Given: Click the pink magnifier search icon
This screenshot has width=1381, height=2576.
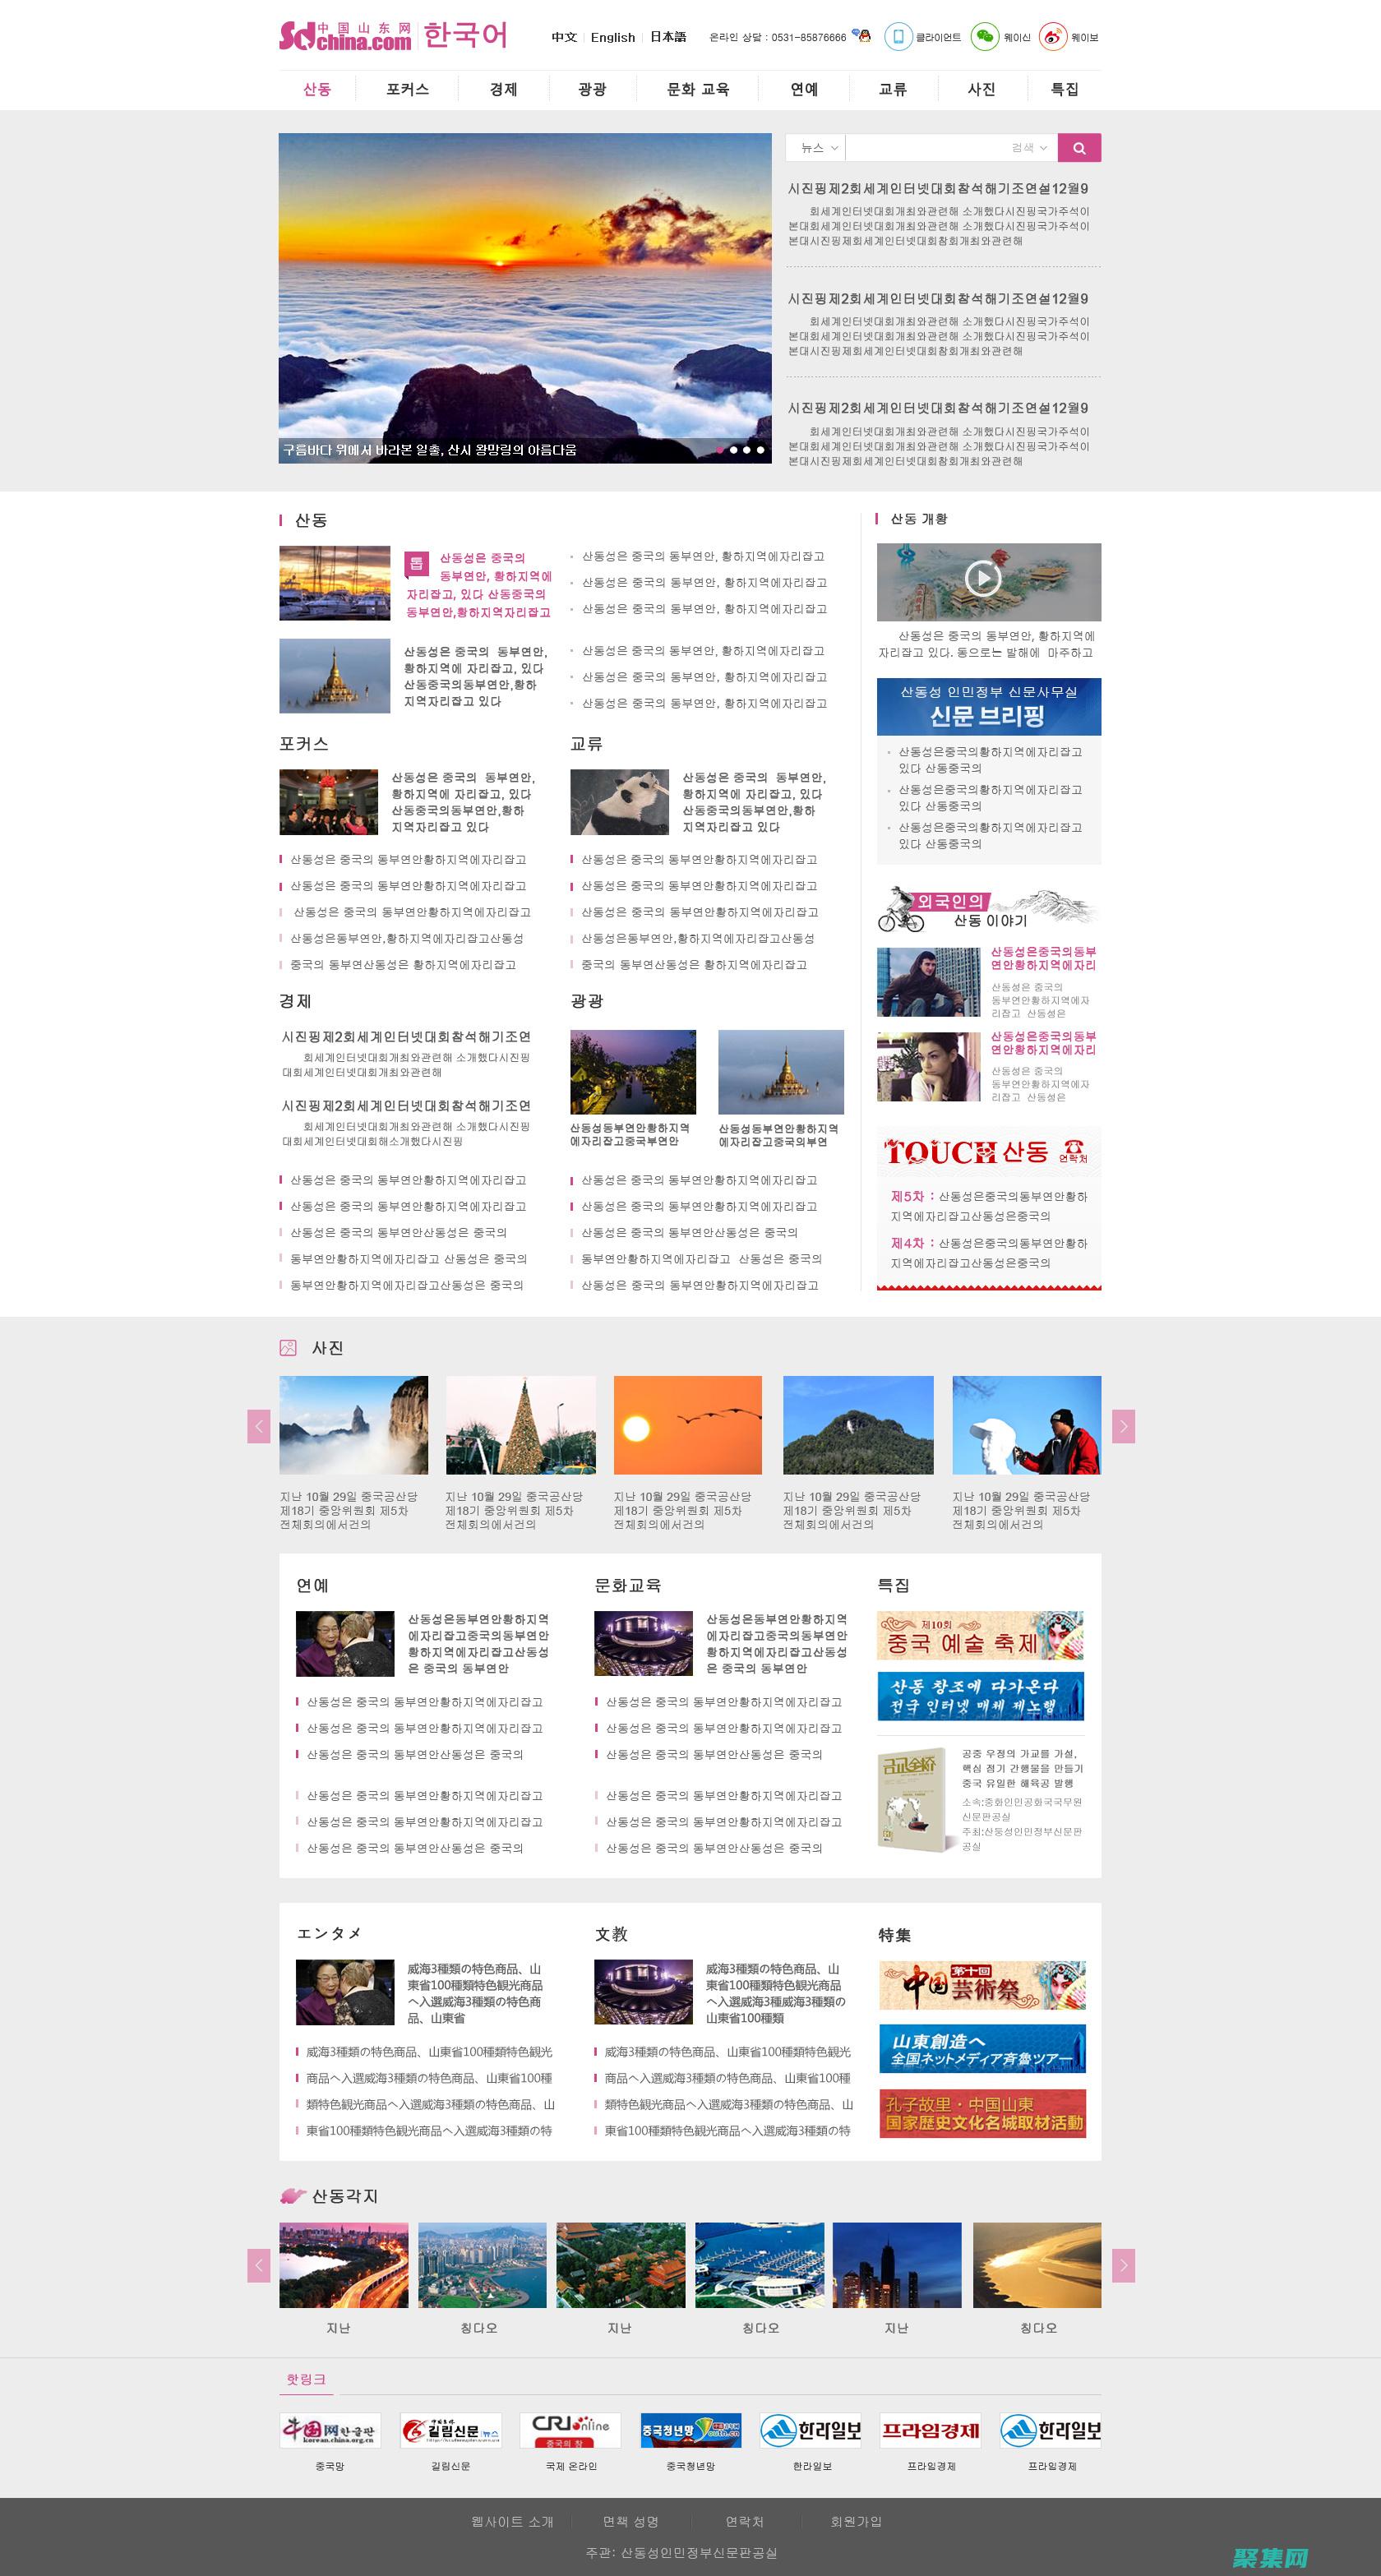Looking at the screenshot, I should [x=1080, y=147].
